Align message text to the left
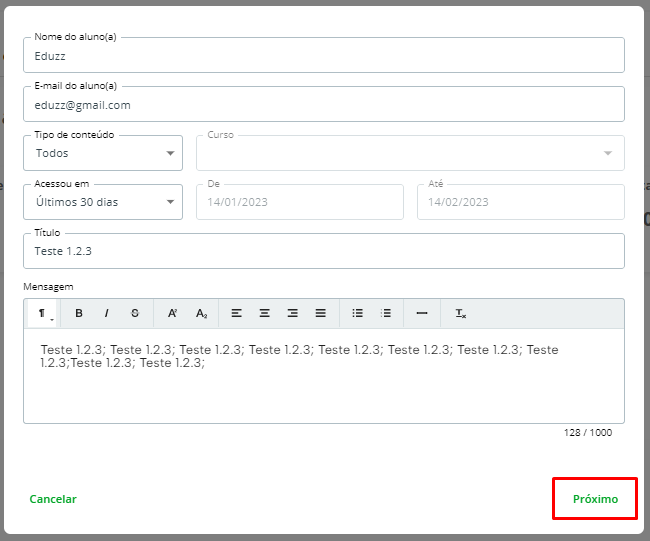This screenshot has height=541, width=650. pos(237,314)
